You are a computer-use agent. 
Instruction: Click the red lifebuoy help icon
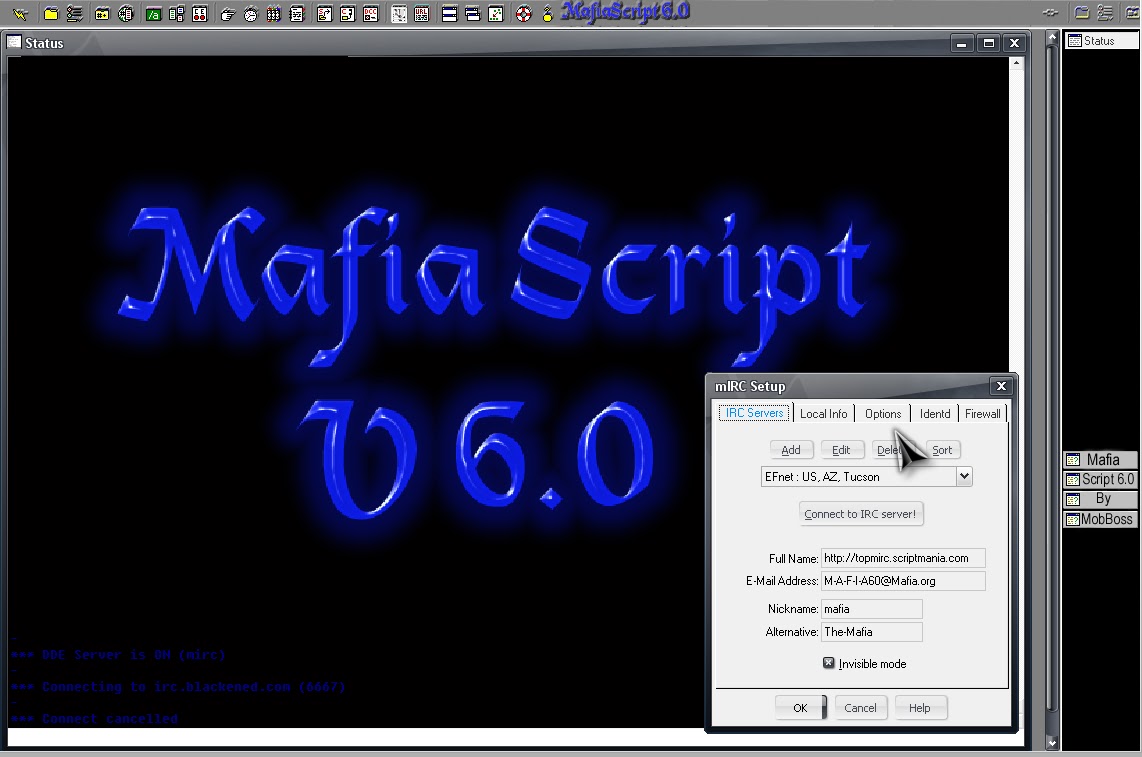pos(523,14)
